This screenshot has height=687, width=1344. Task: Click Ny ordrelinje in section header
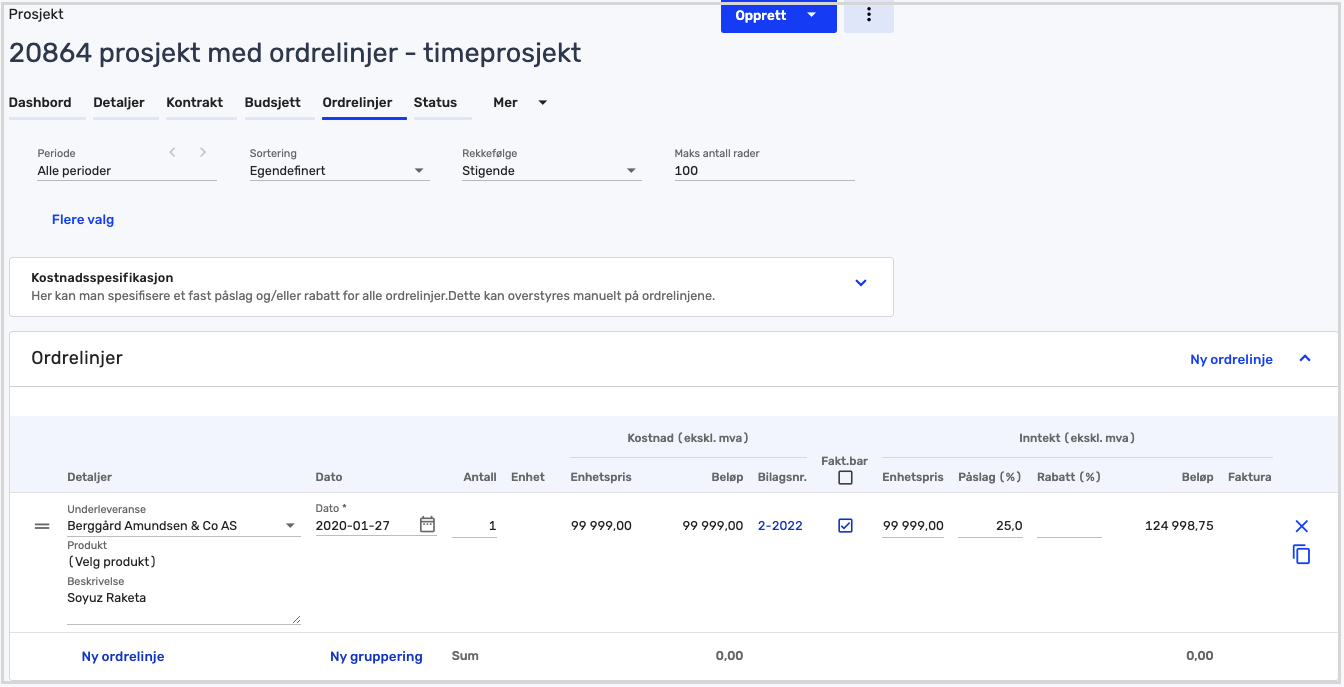point(1231,359)
